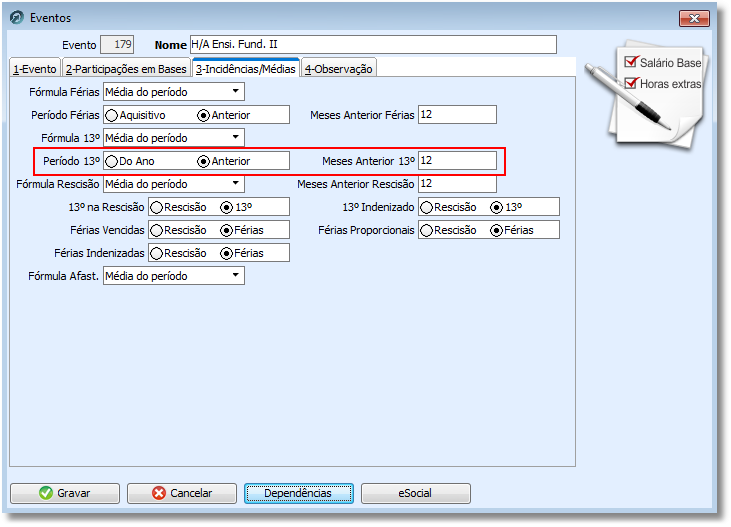Click the Salário Base checkmark graphic
731x527 pixels.
[x=631, y=62]
